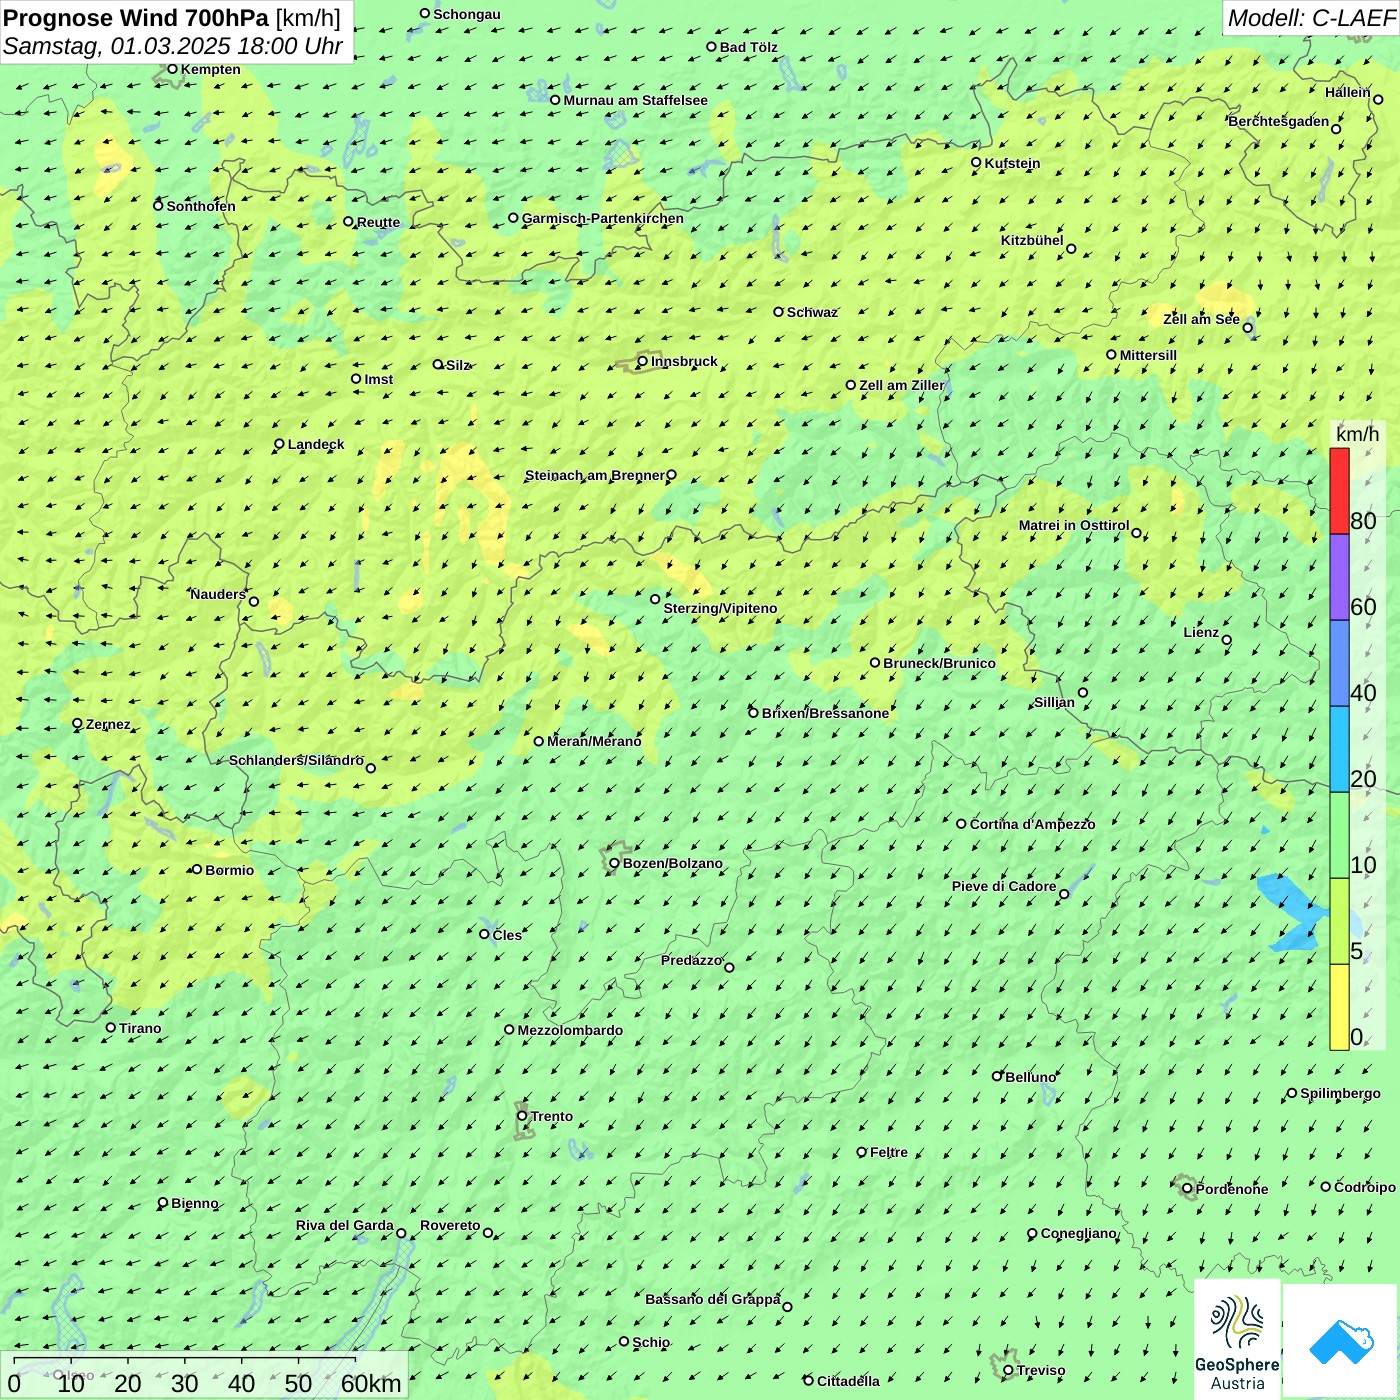Click the 'Murnau am Staffelsee' label
Screen dimensions: 1400x1400
tap(636, 100)
